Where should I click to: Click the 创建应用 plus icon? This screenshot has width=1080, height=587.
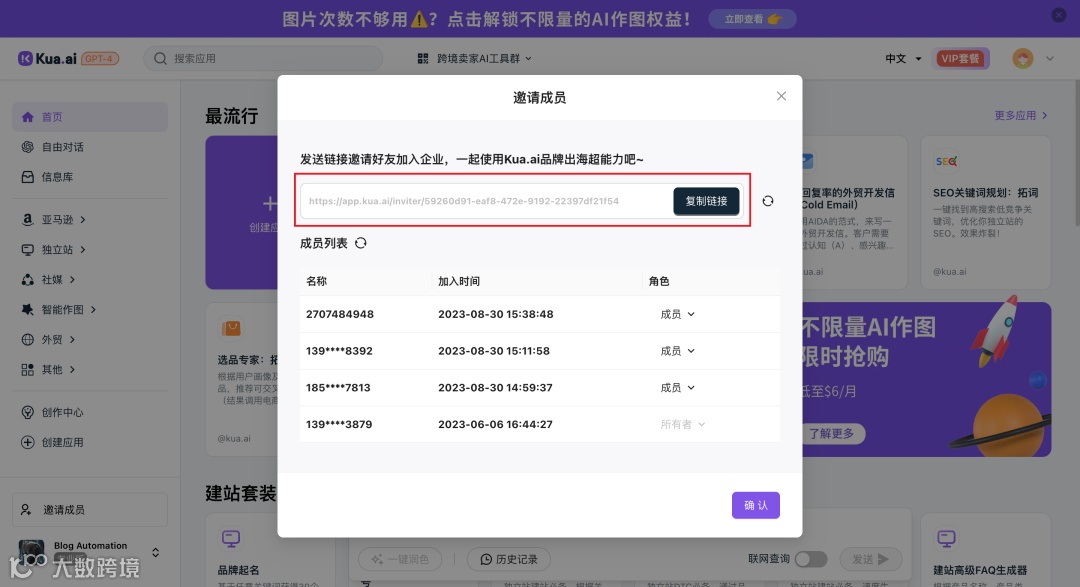[x=27, y=441]
